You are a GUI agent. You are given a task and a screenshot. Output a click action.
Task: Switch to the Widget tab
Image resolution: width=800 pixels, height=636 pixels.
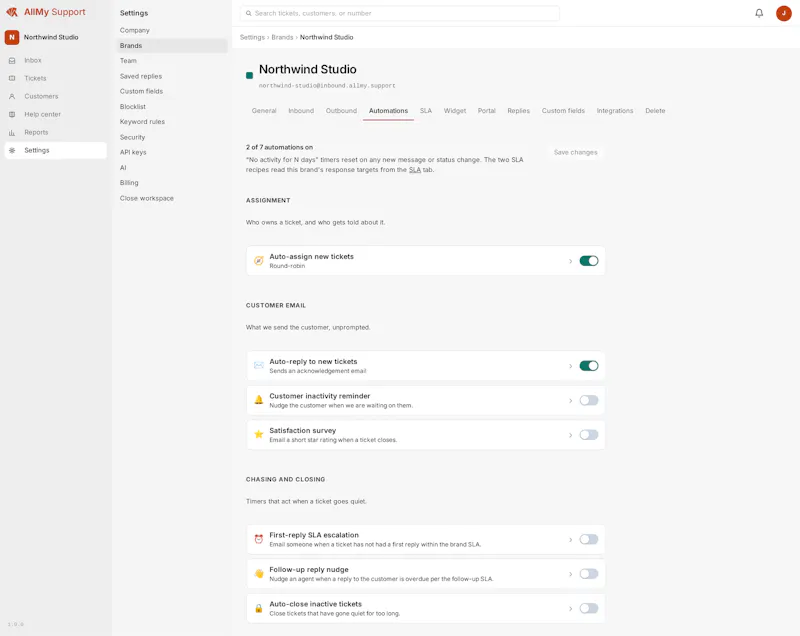click(x=455, y=111)
